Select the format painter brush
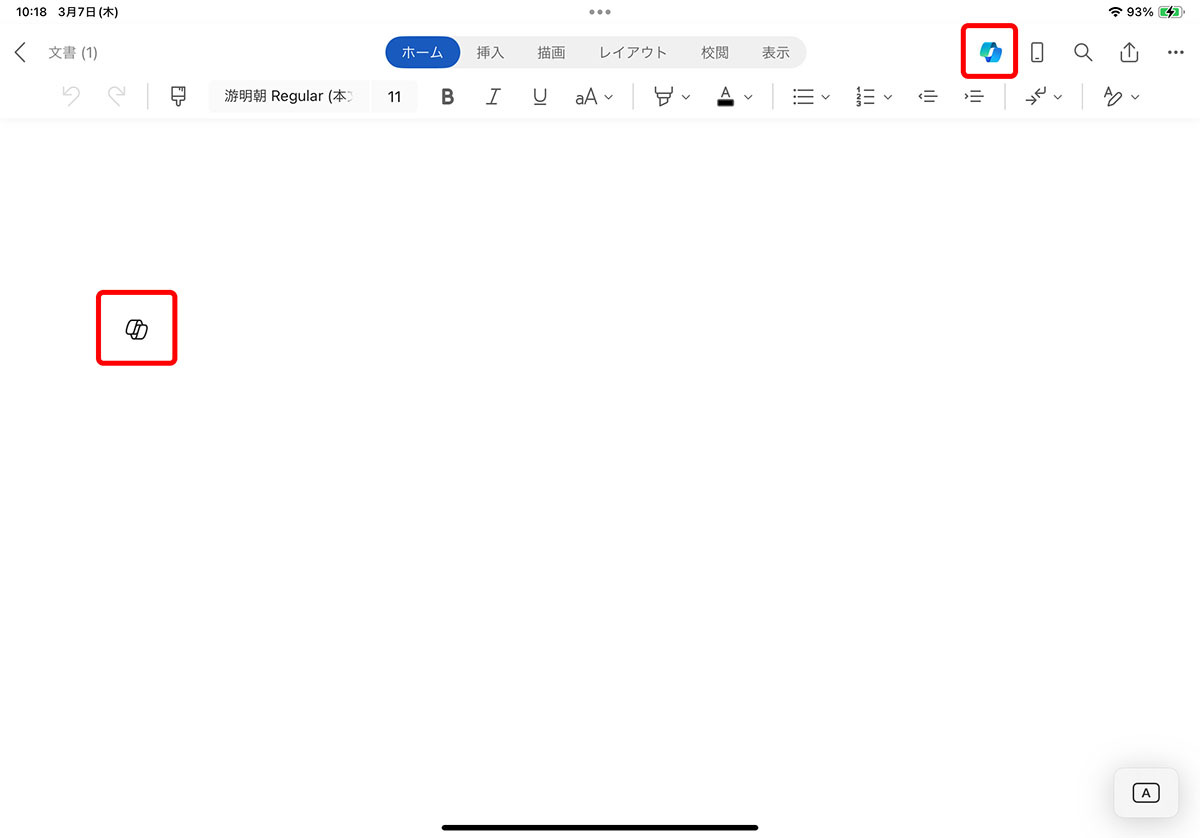1200x838 pixels. coord(178,96)
